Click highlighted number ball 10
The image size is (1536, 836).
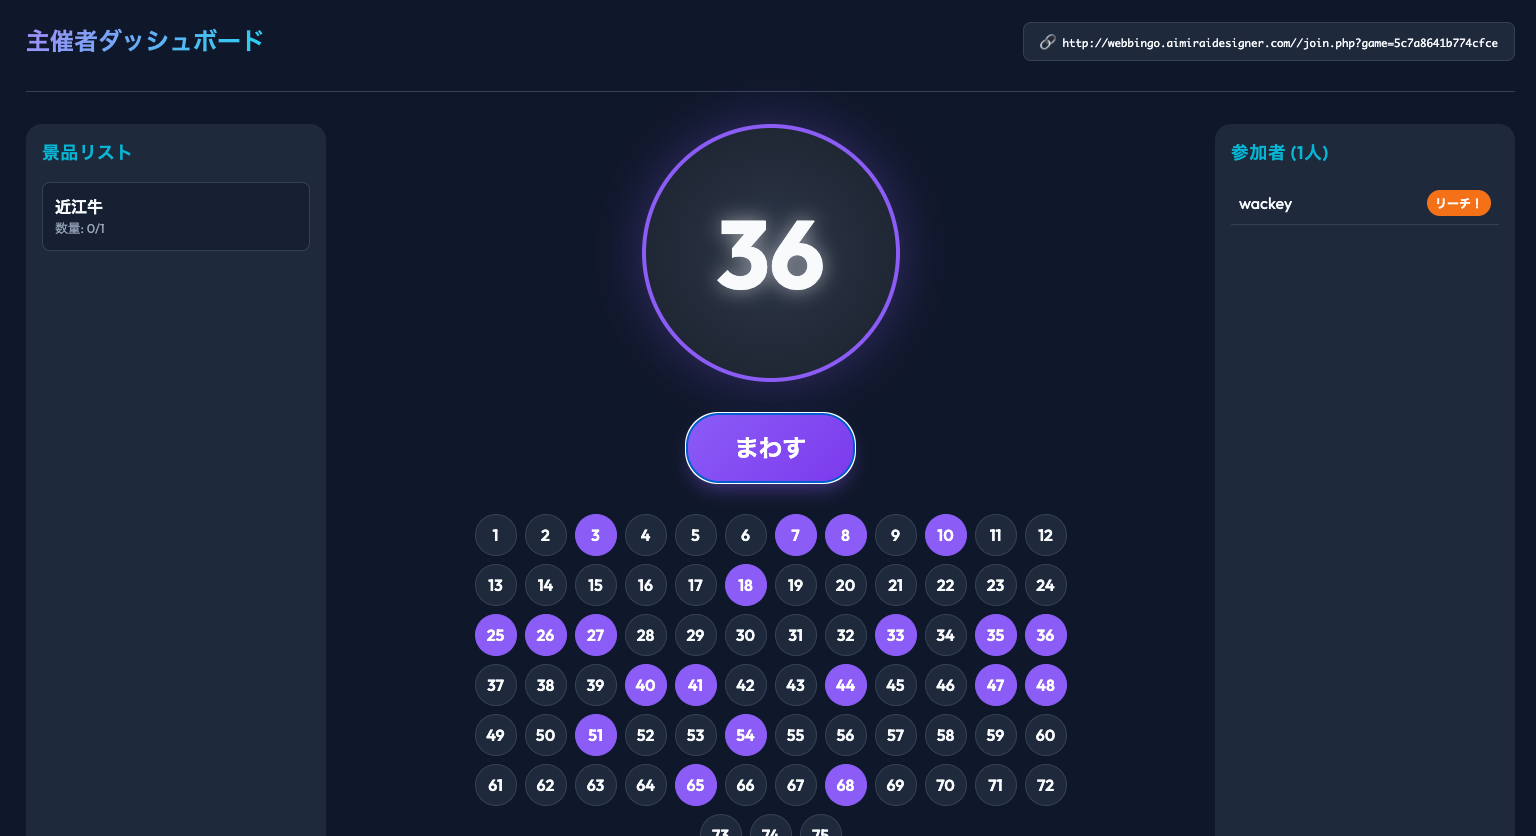(x=946, y=535)
